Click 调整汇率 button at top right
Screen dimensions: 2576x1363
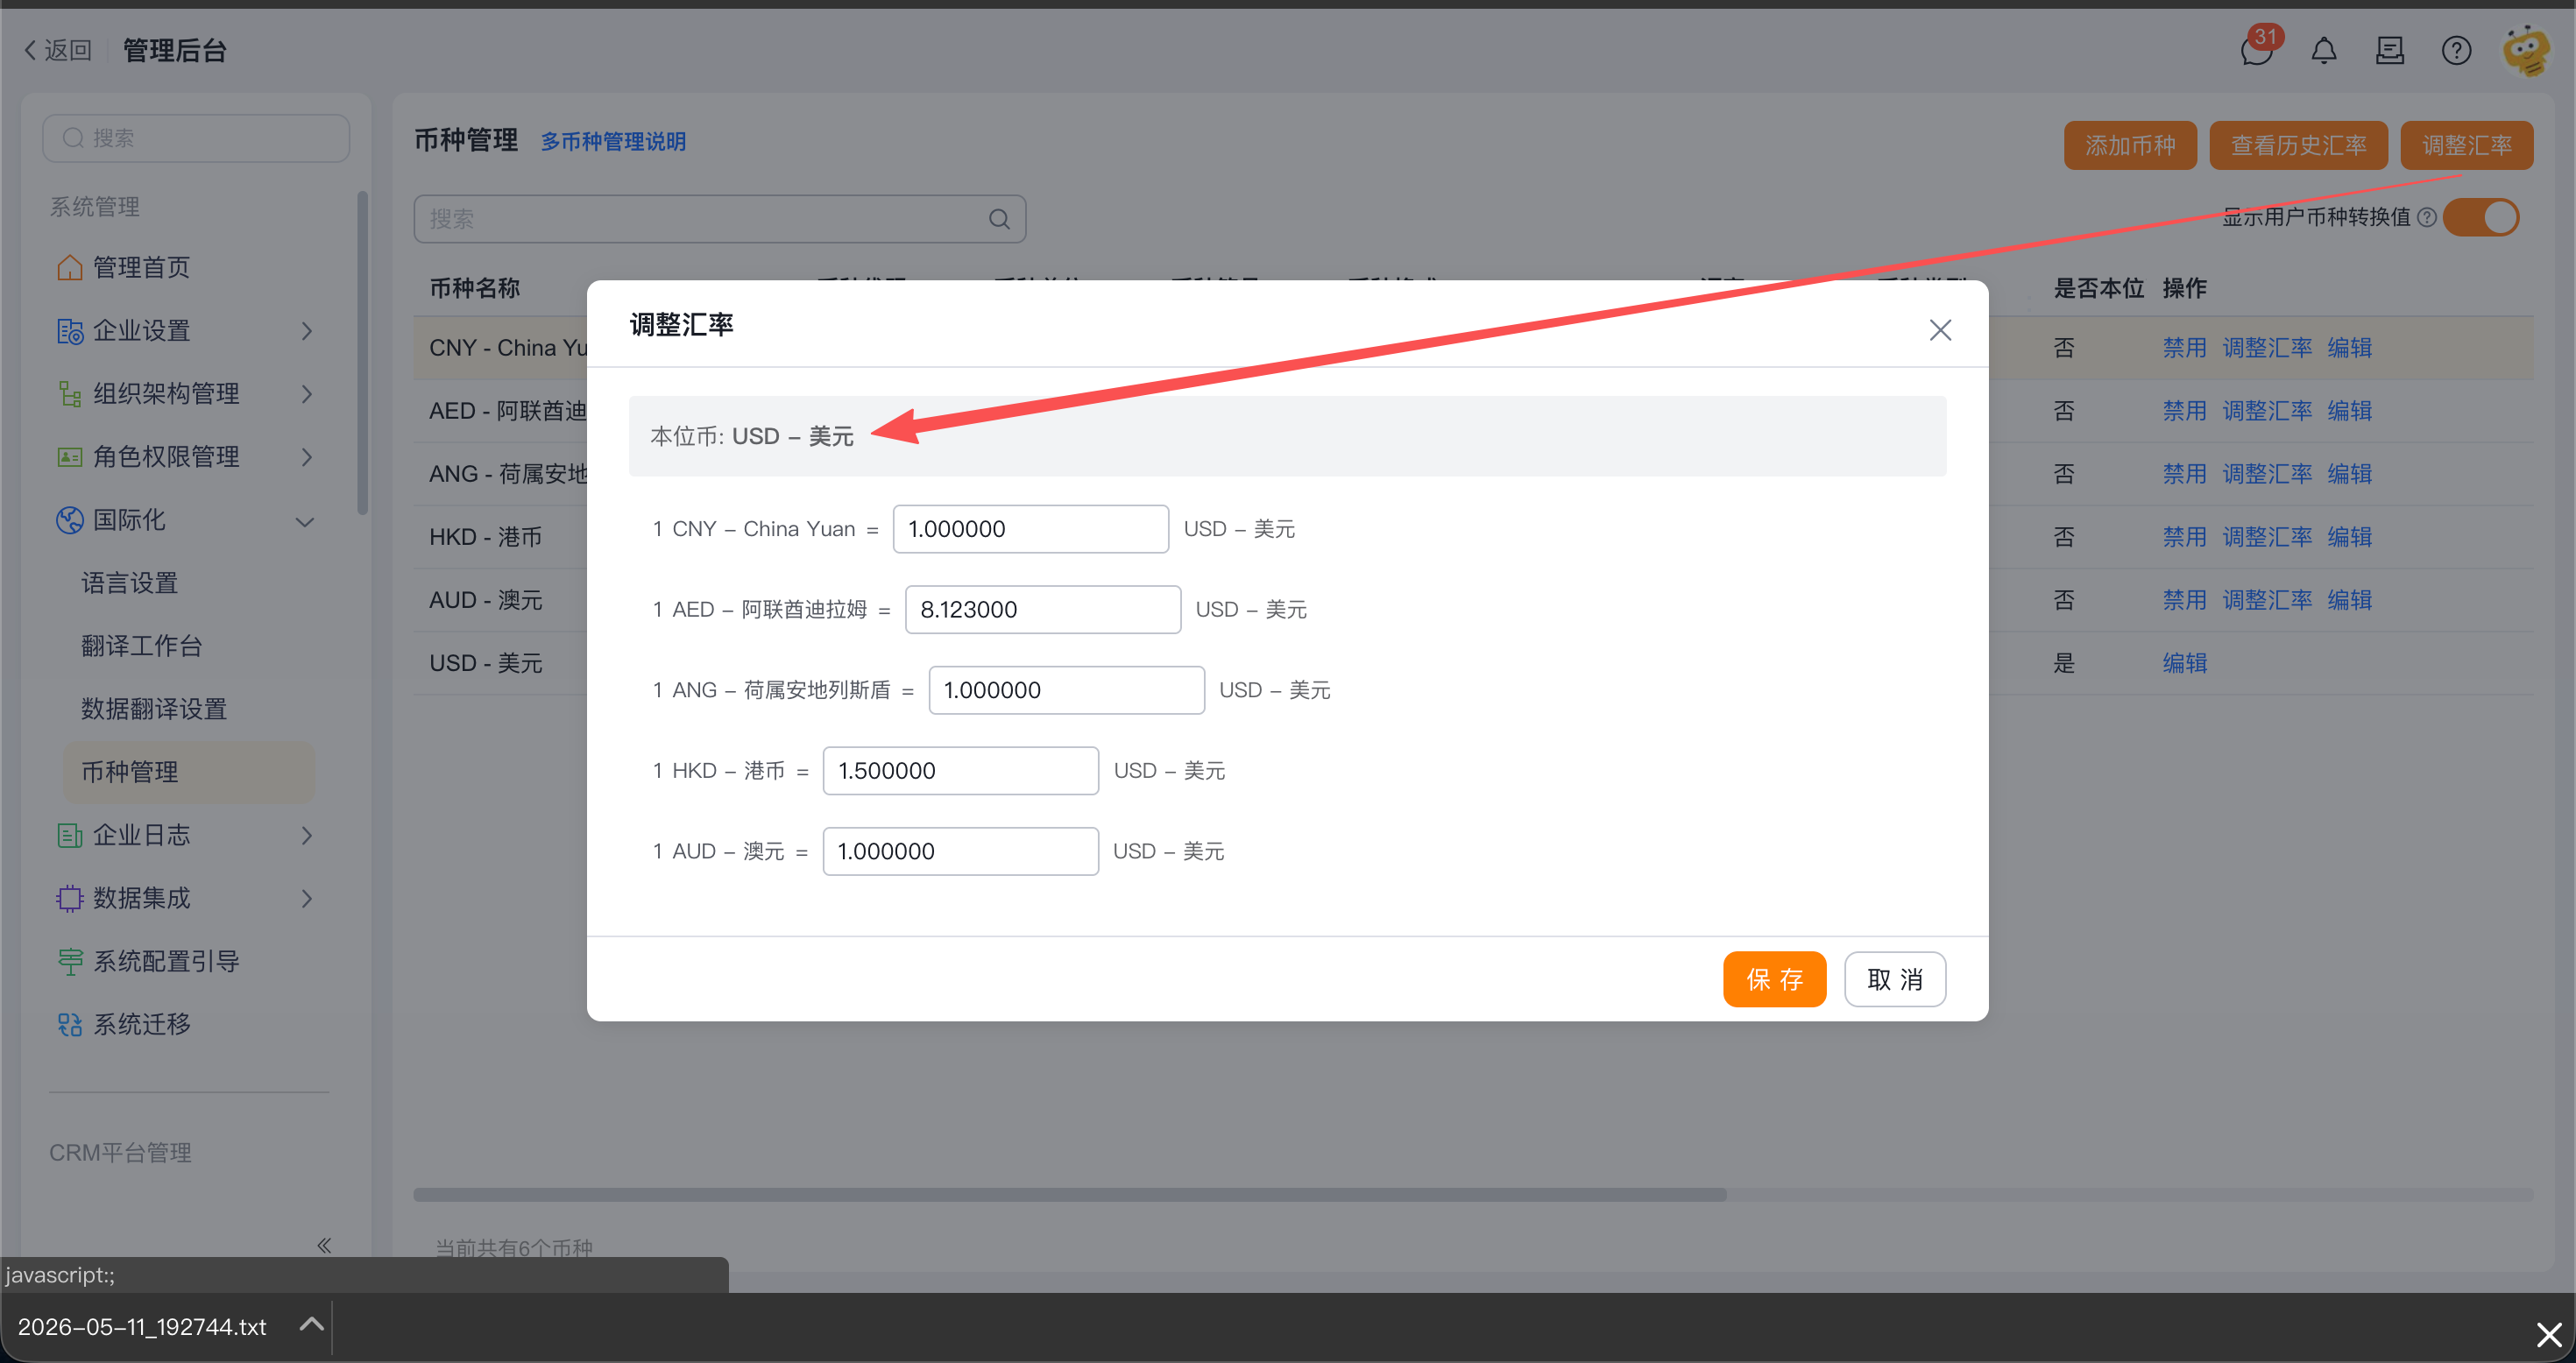tap(2466, 145)
